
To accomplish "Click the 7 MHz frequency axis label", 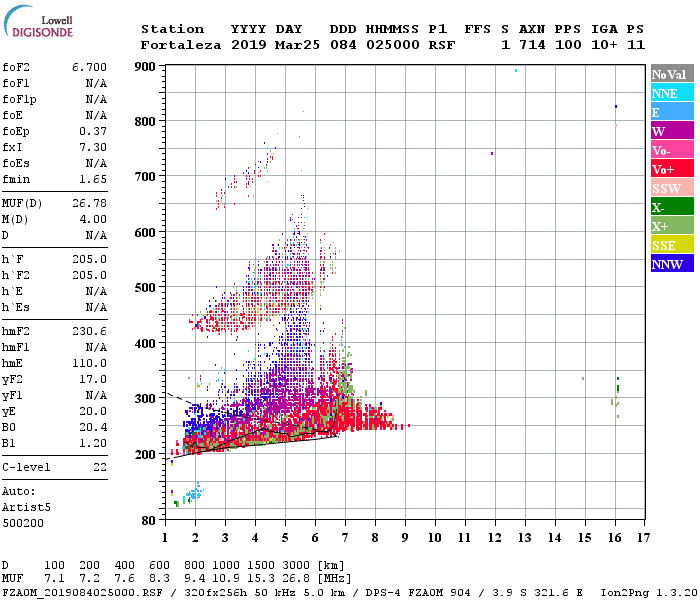I will [345, 538].
